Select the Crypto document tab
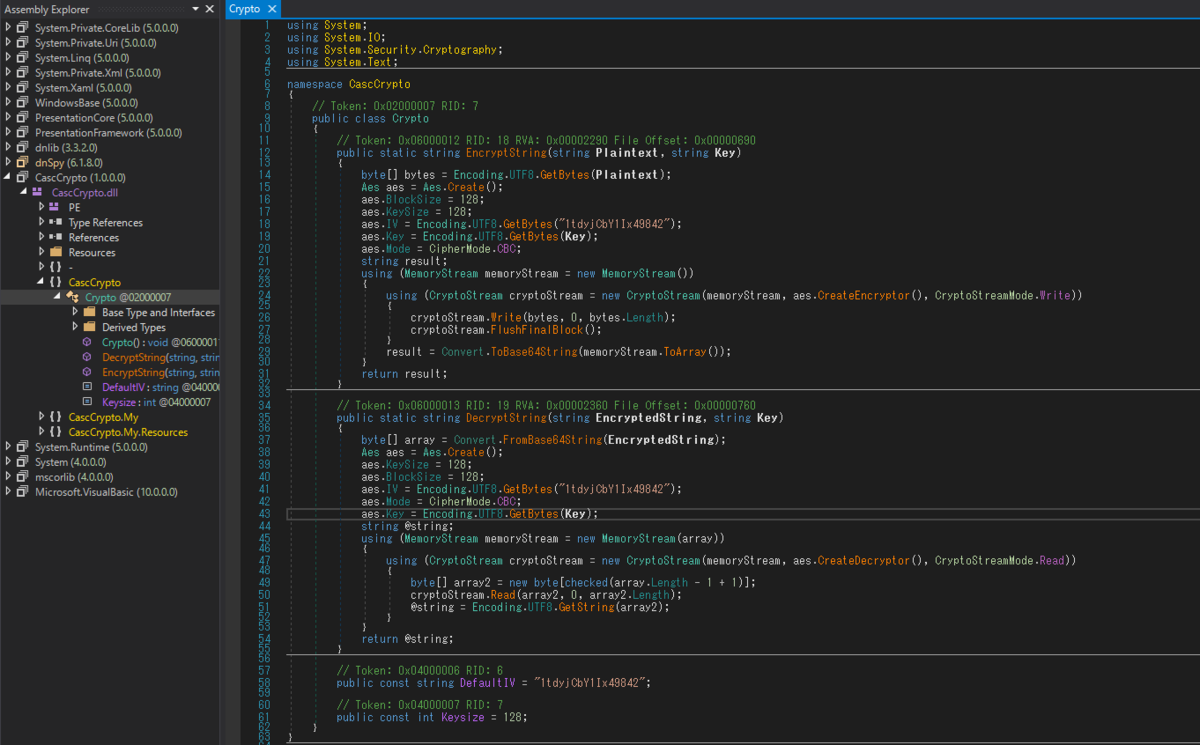1200x745 pixels. 245,9
